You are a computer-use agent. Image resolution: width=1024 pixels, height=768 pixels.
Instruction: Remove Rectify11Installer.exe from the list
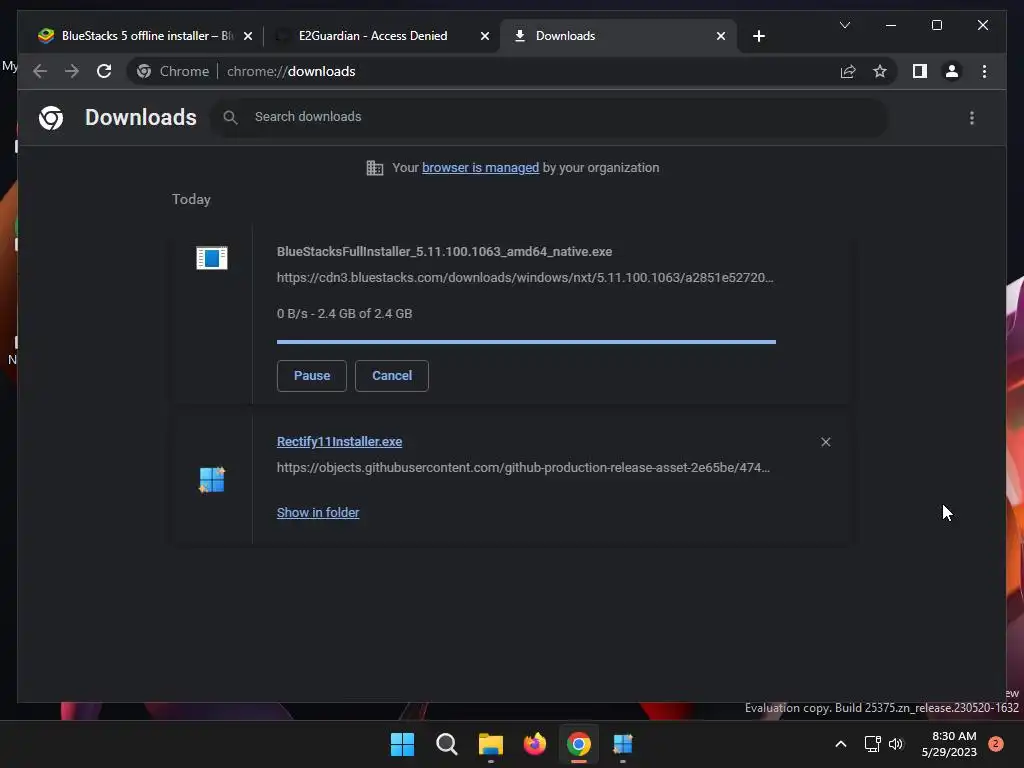click(x=825, y=442)
